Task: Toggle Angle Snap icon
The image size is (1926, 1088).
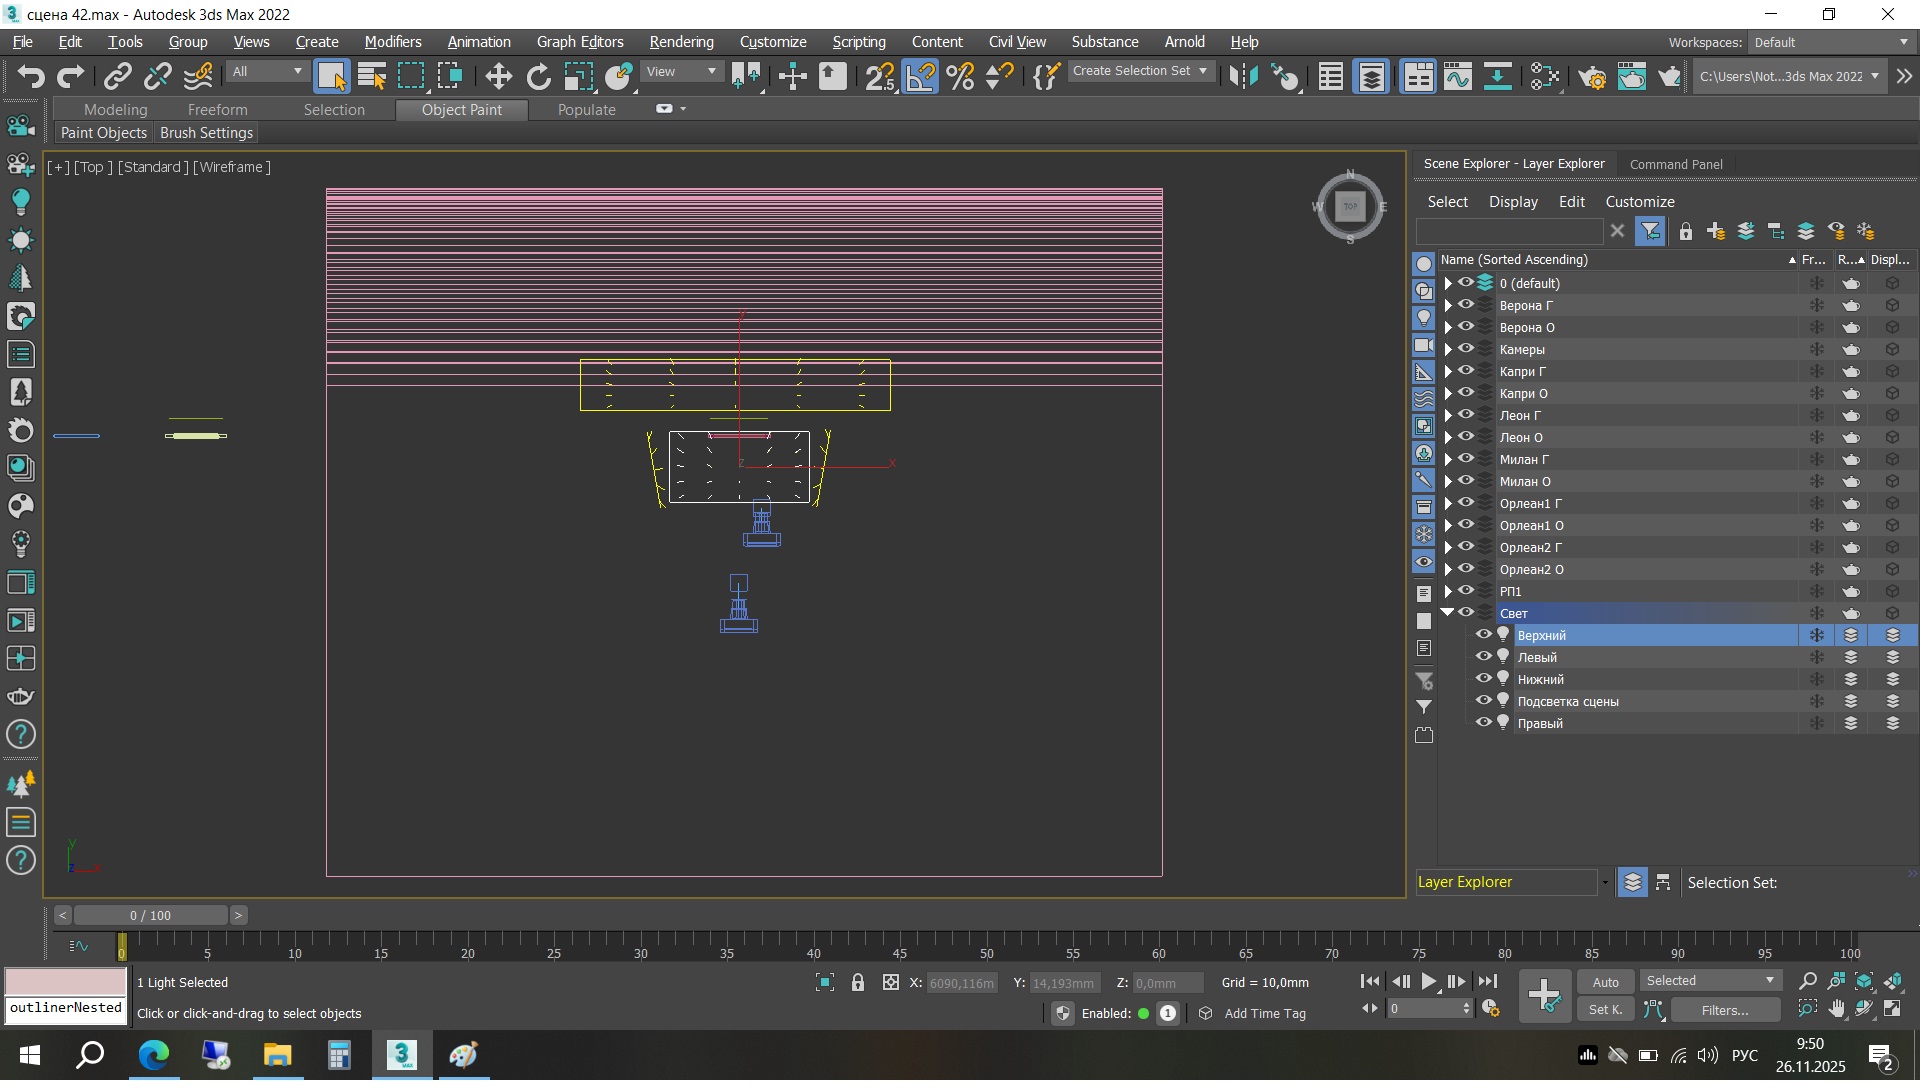Action: point(921,77)
